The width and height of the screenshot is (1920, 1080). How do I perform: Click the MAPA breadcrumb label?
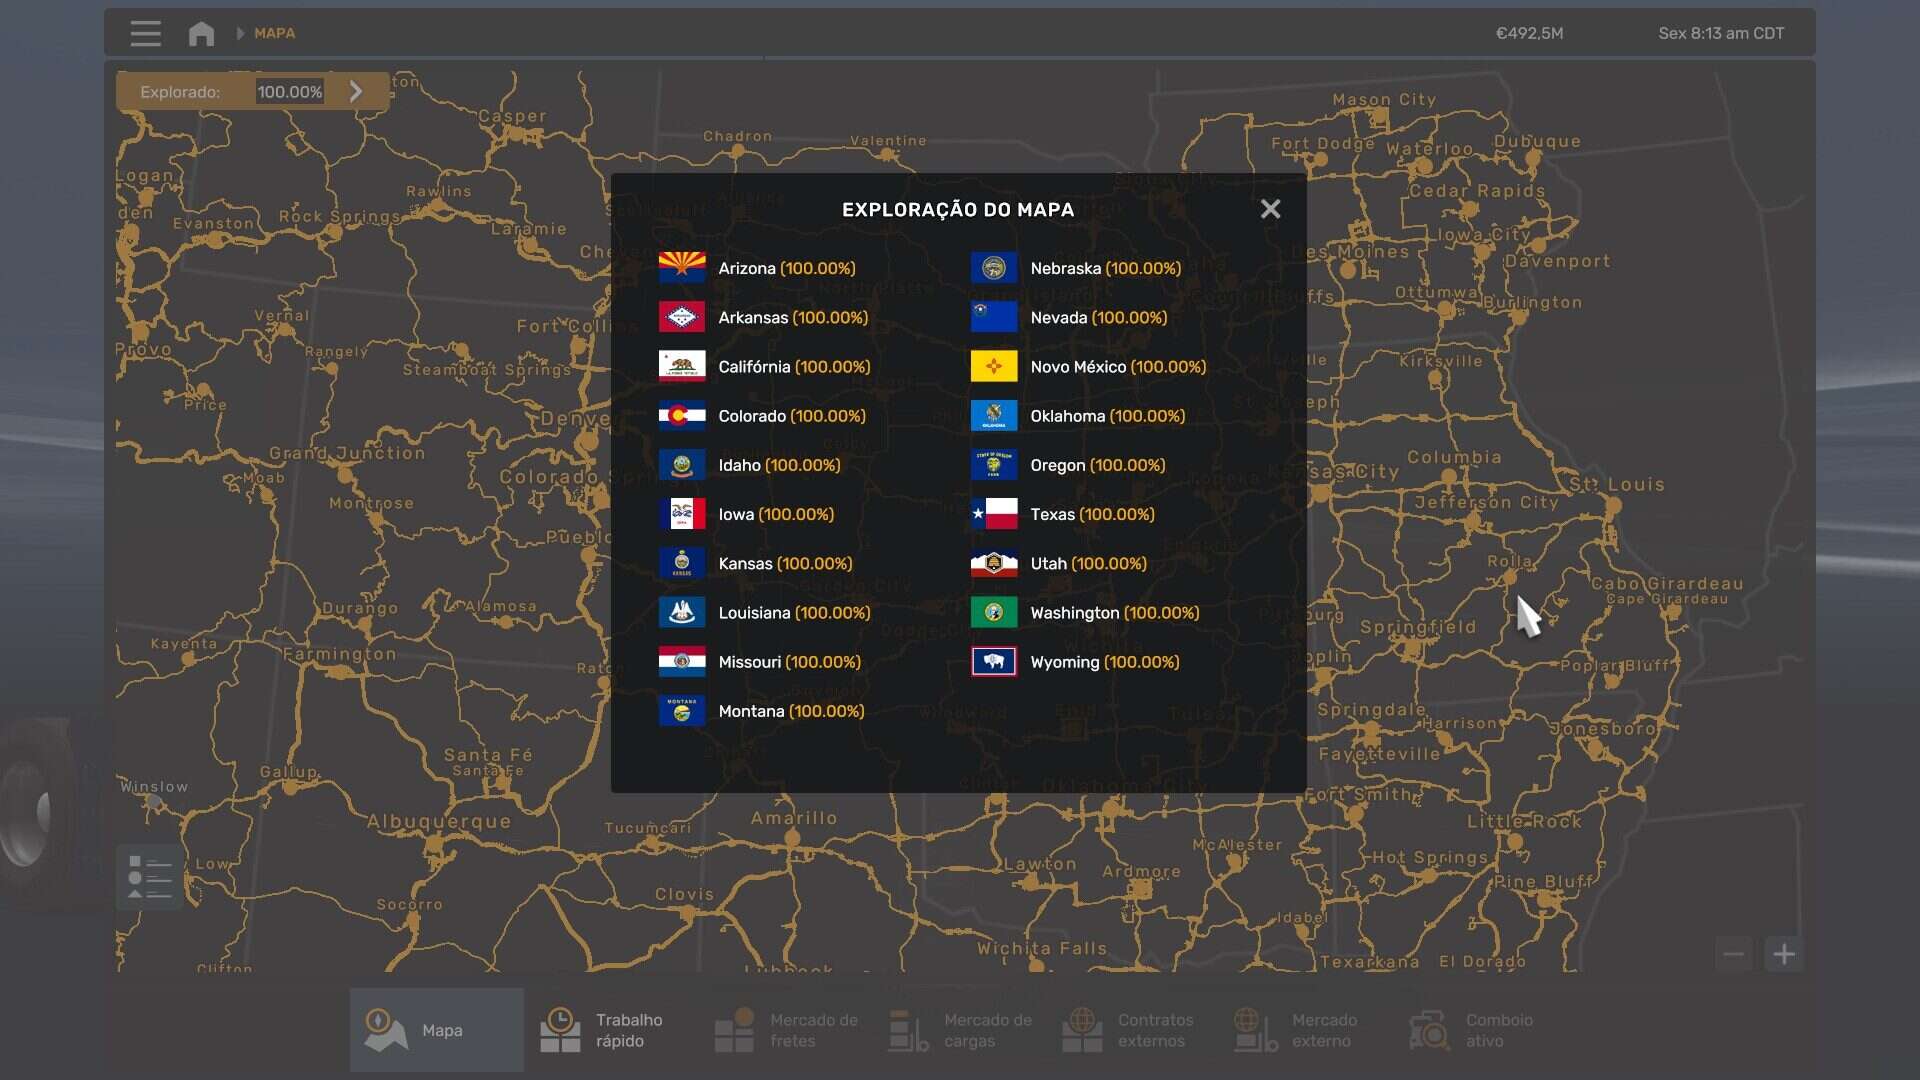point(274,33)
